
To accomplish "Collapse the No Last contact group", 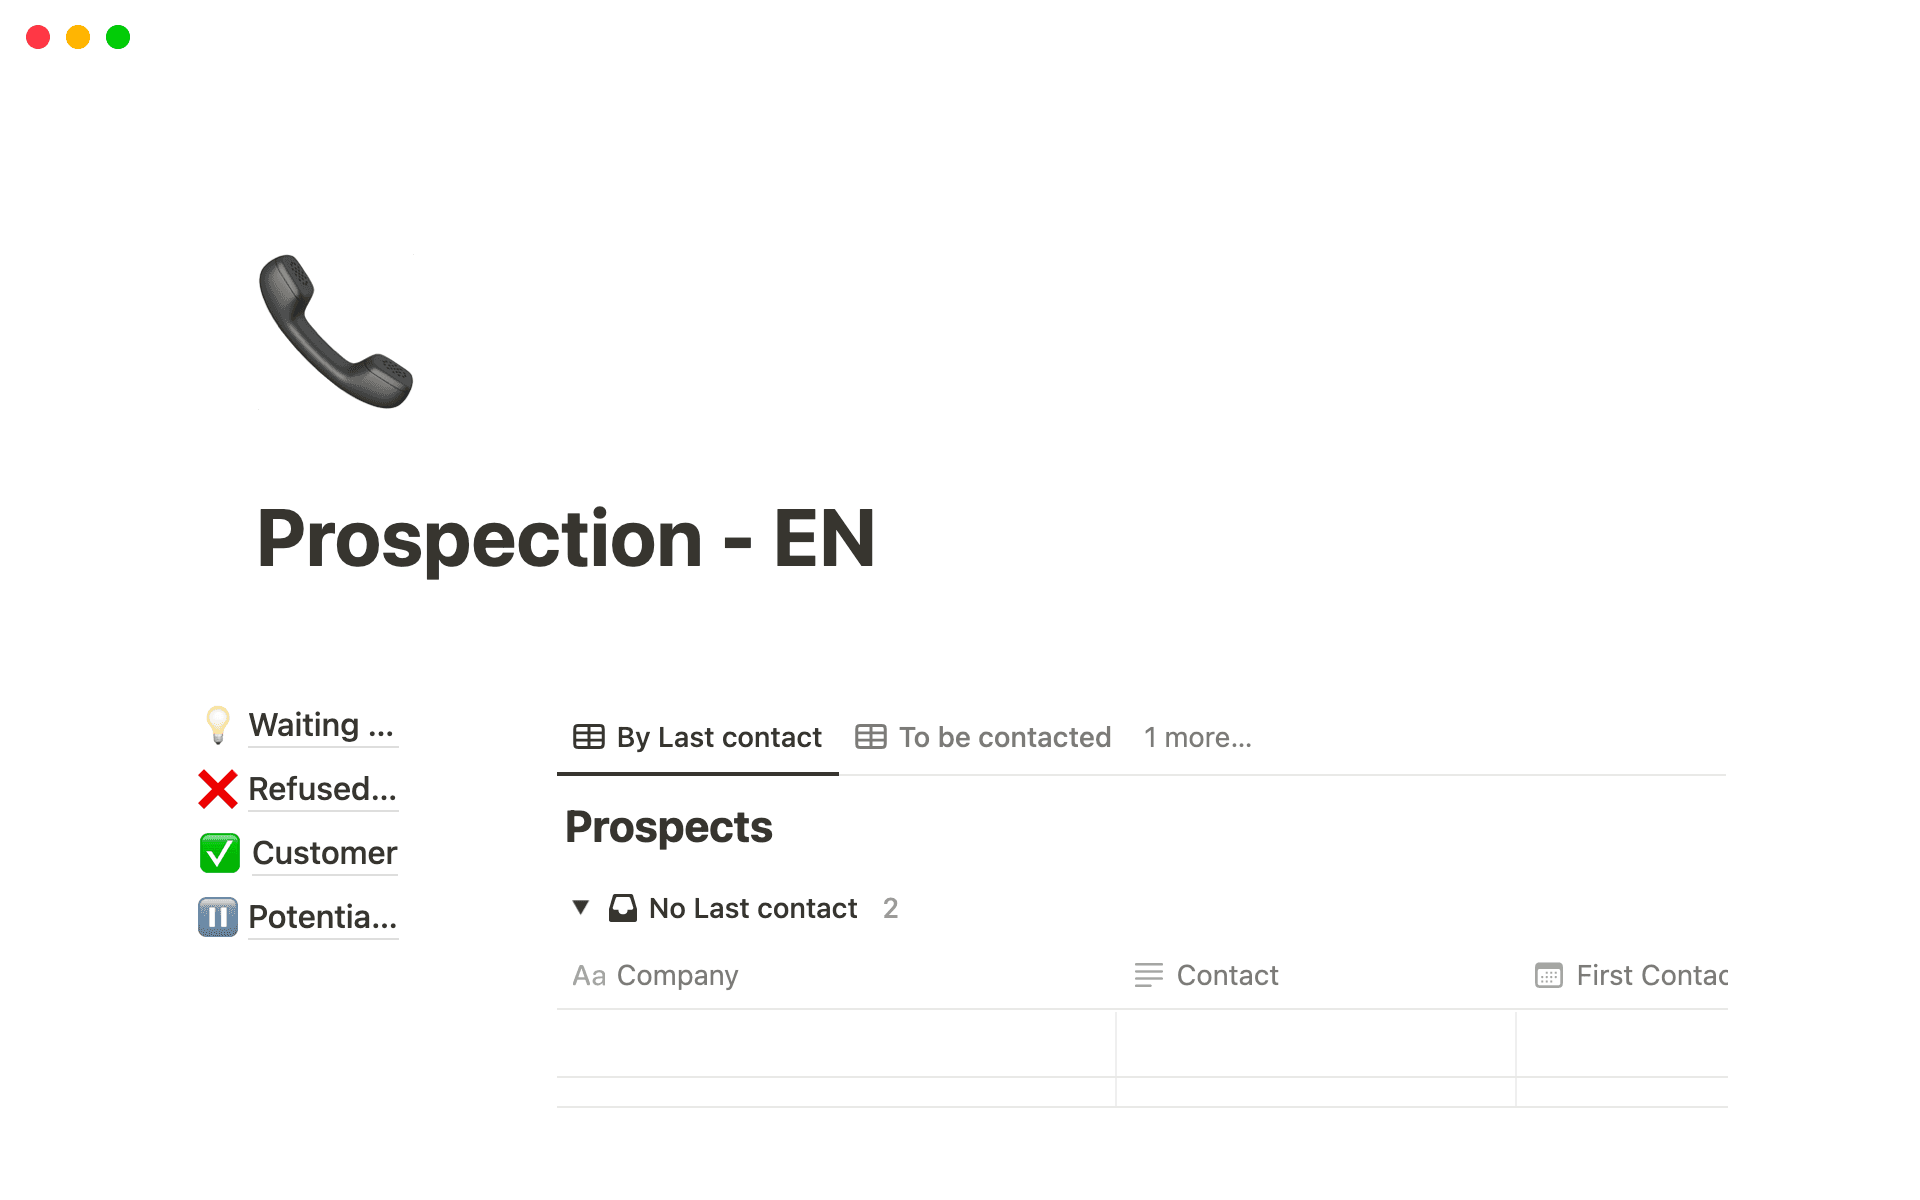I will [581, 908].
